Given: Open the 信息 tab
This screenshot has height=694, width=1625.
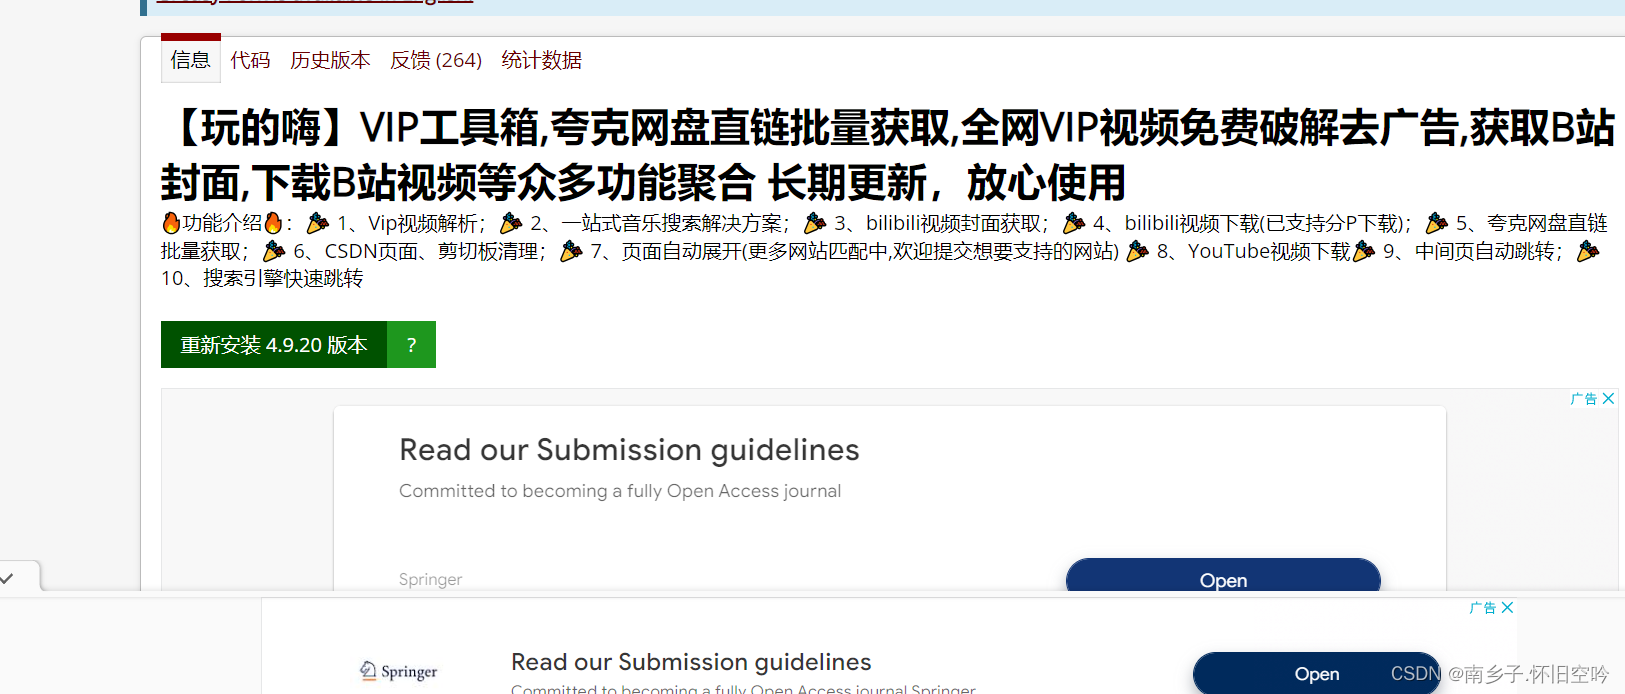Looking at the screenshot, I should [x=190, y=60].
